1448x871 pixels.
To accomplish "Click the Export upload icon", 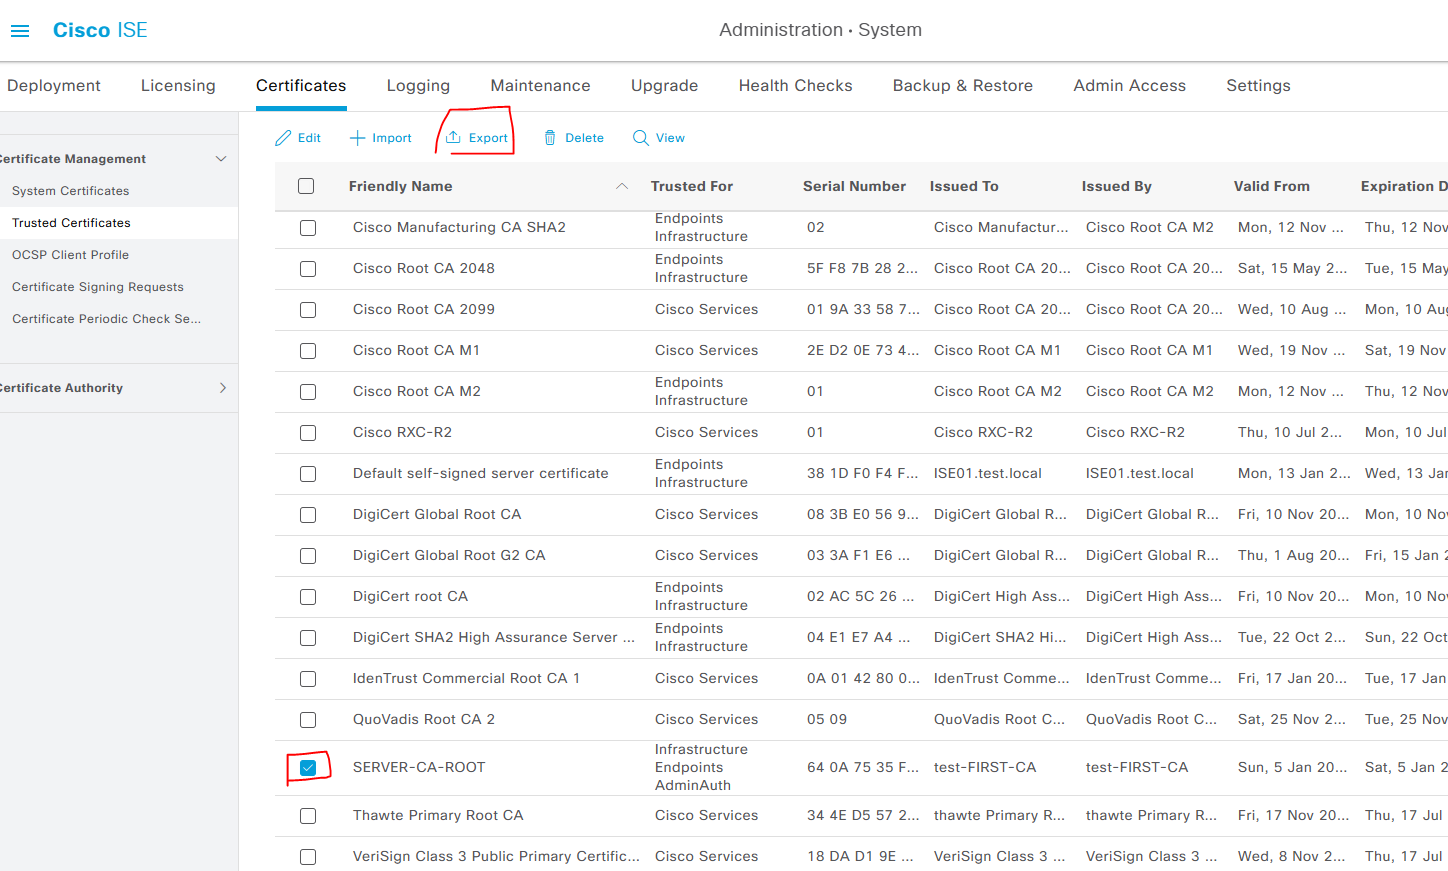I will (x=453, y=137).
